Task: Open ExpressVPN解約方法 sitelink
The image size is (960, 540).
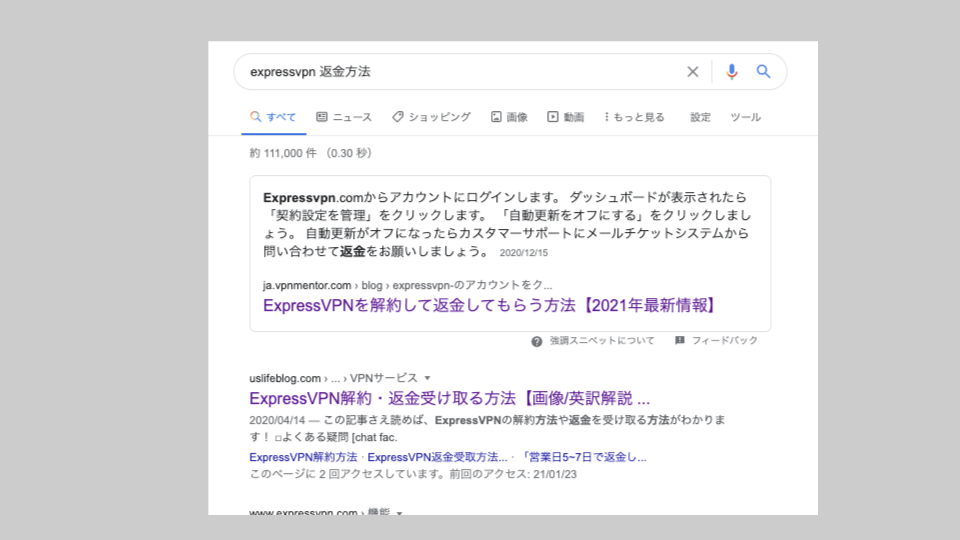Action: pyautogui.click(x=303, y=457)
